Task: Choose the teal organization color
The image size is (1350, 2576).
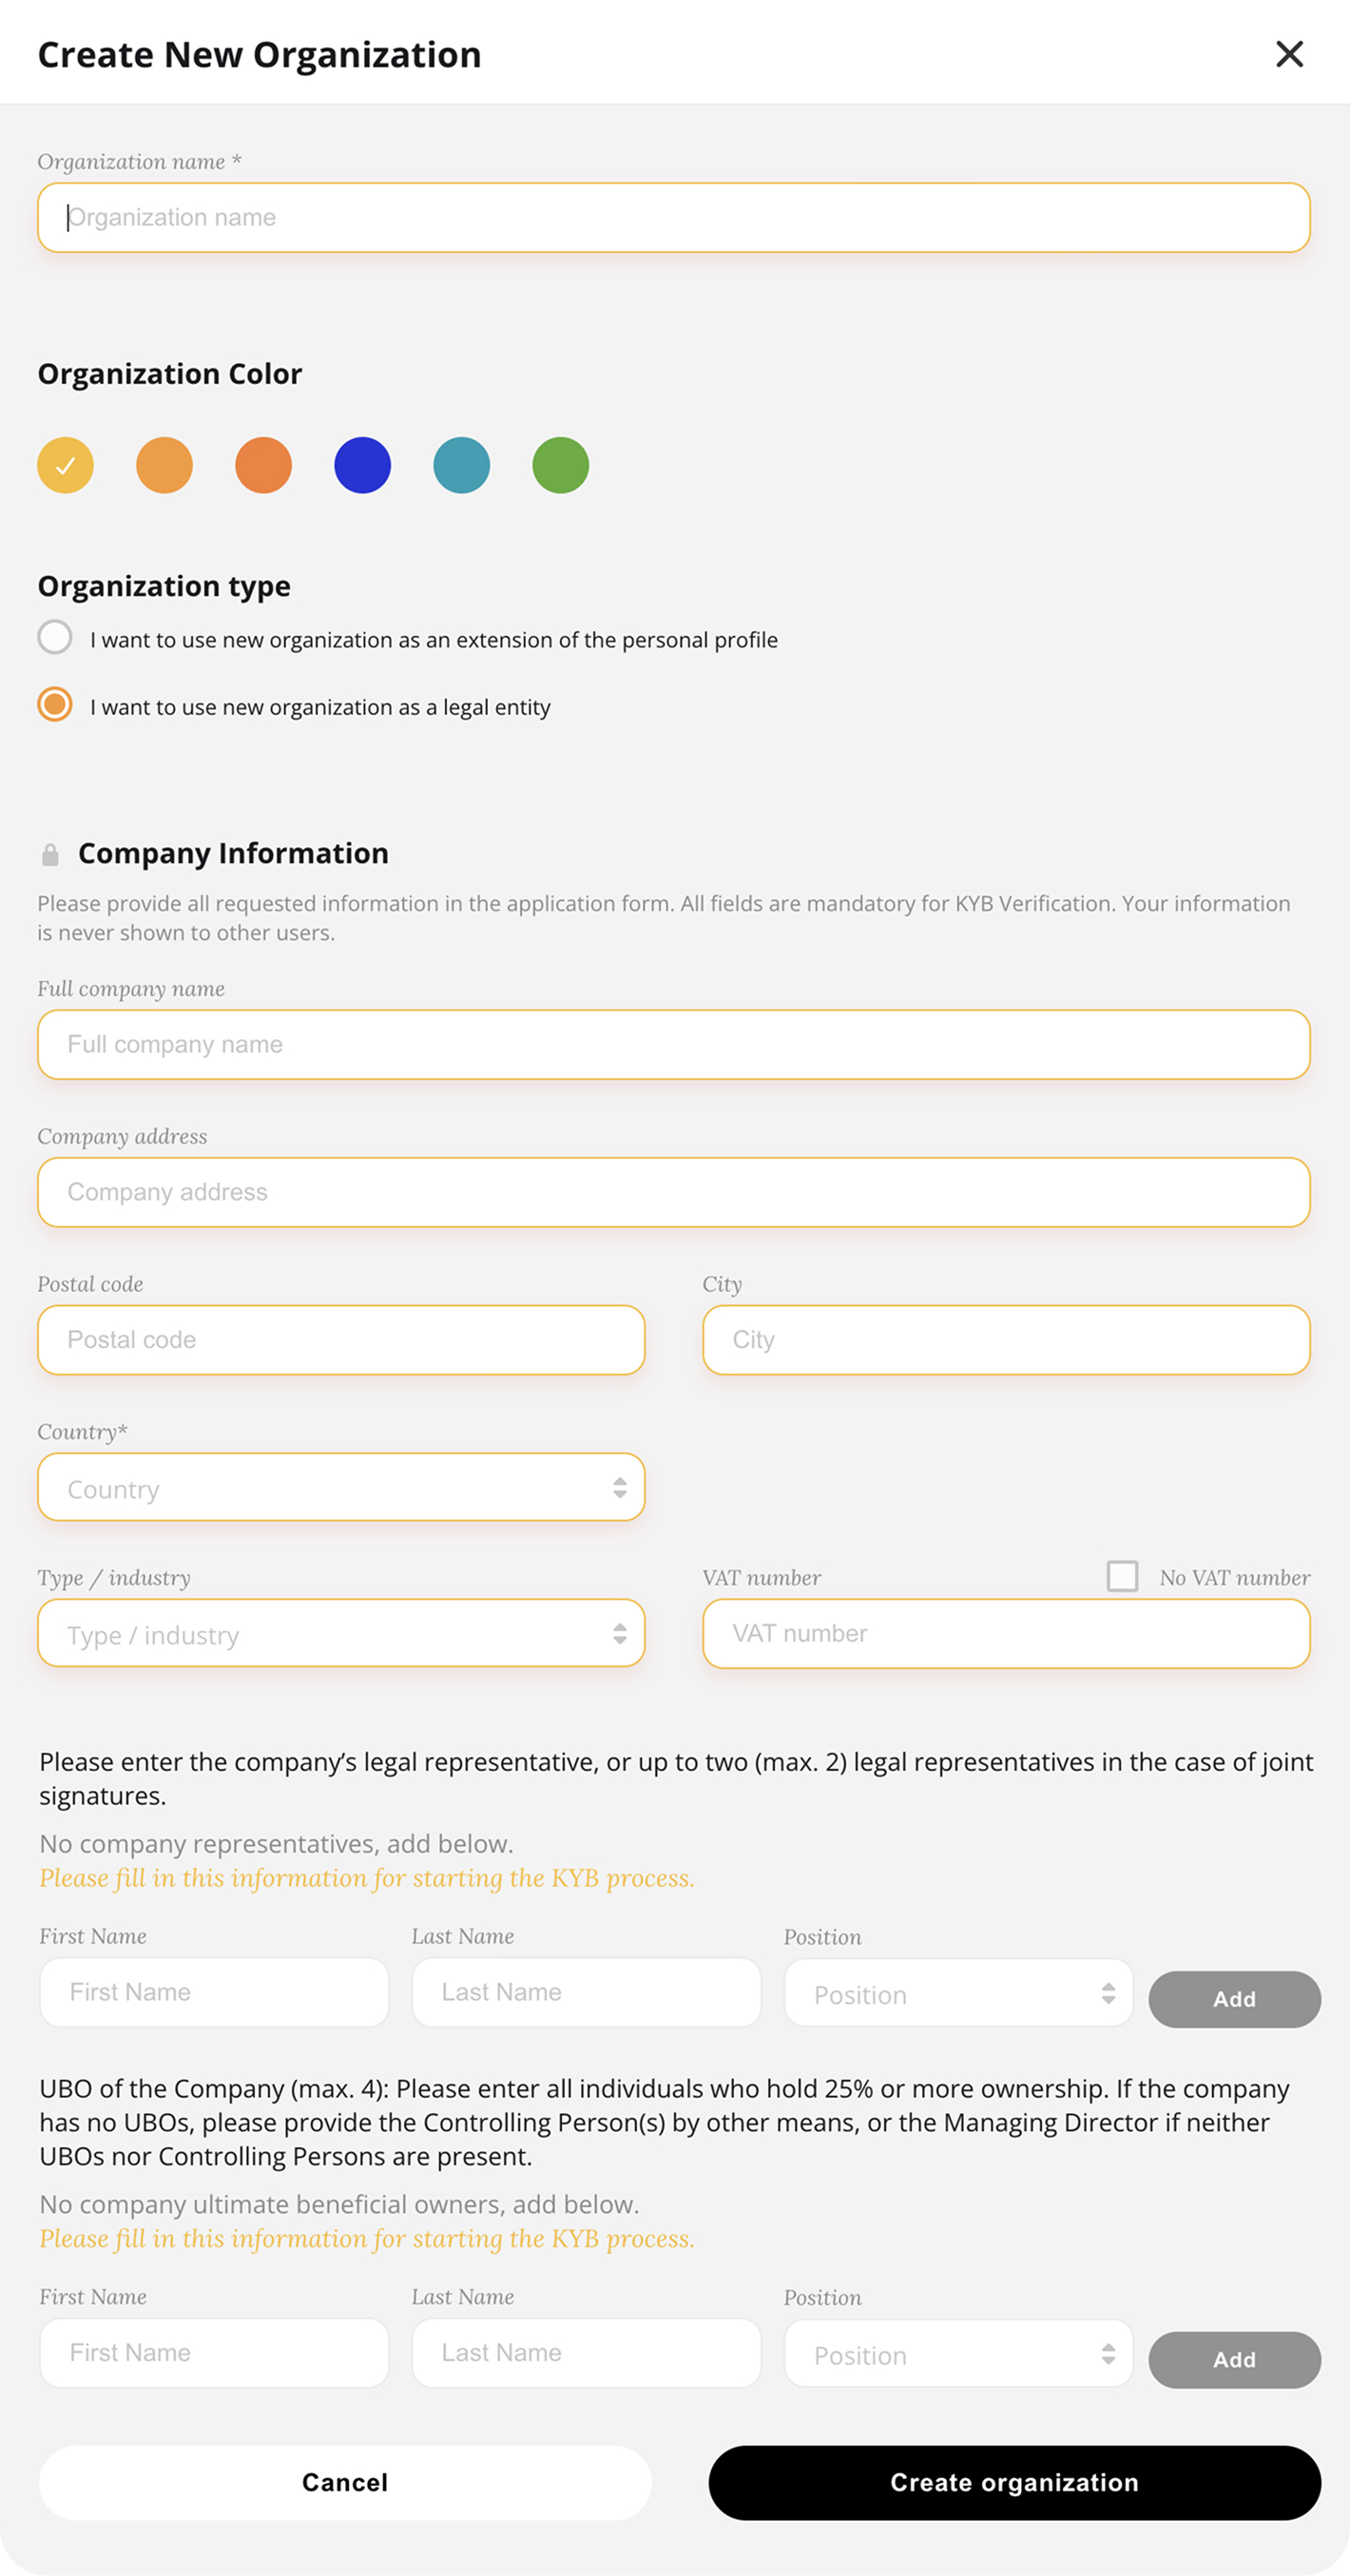Action: (461, 465)
